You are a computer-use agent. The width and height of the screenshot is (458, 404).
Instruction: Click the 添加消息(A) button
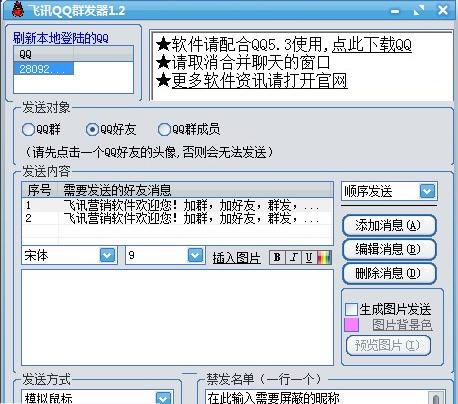click(x=389, y=226)
